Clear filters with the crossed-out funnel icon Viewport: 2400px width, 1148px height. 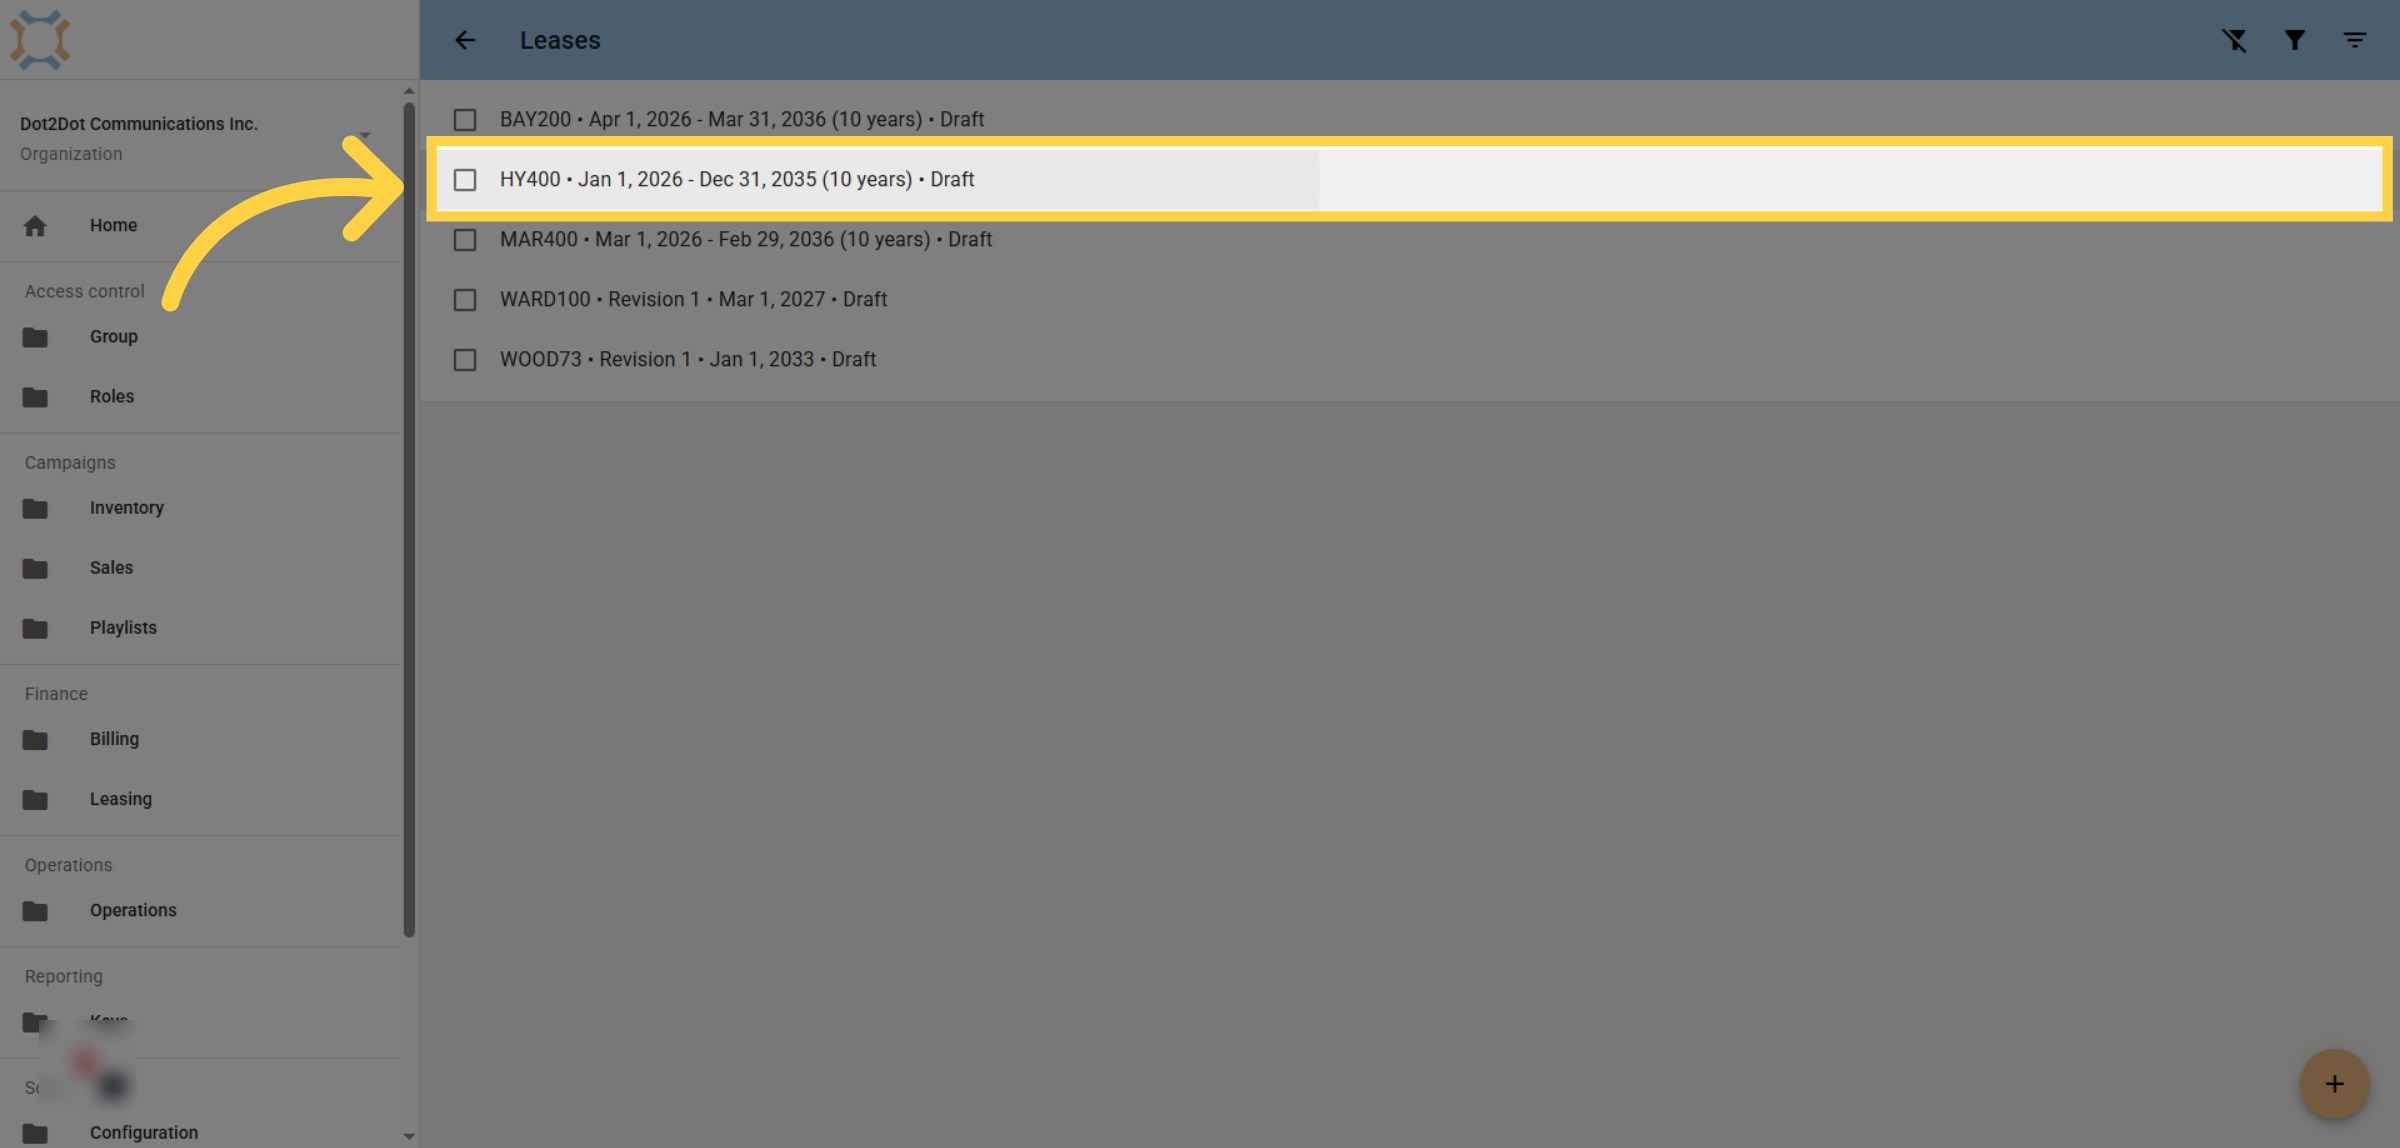(x=2235, y=40)
